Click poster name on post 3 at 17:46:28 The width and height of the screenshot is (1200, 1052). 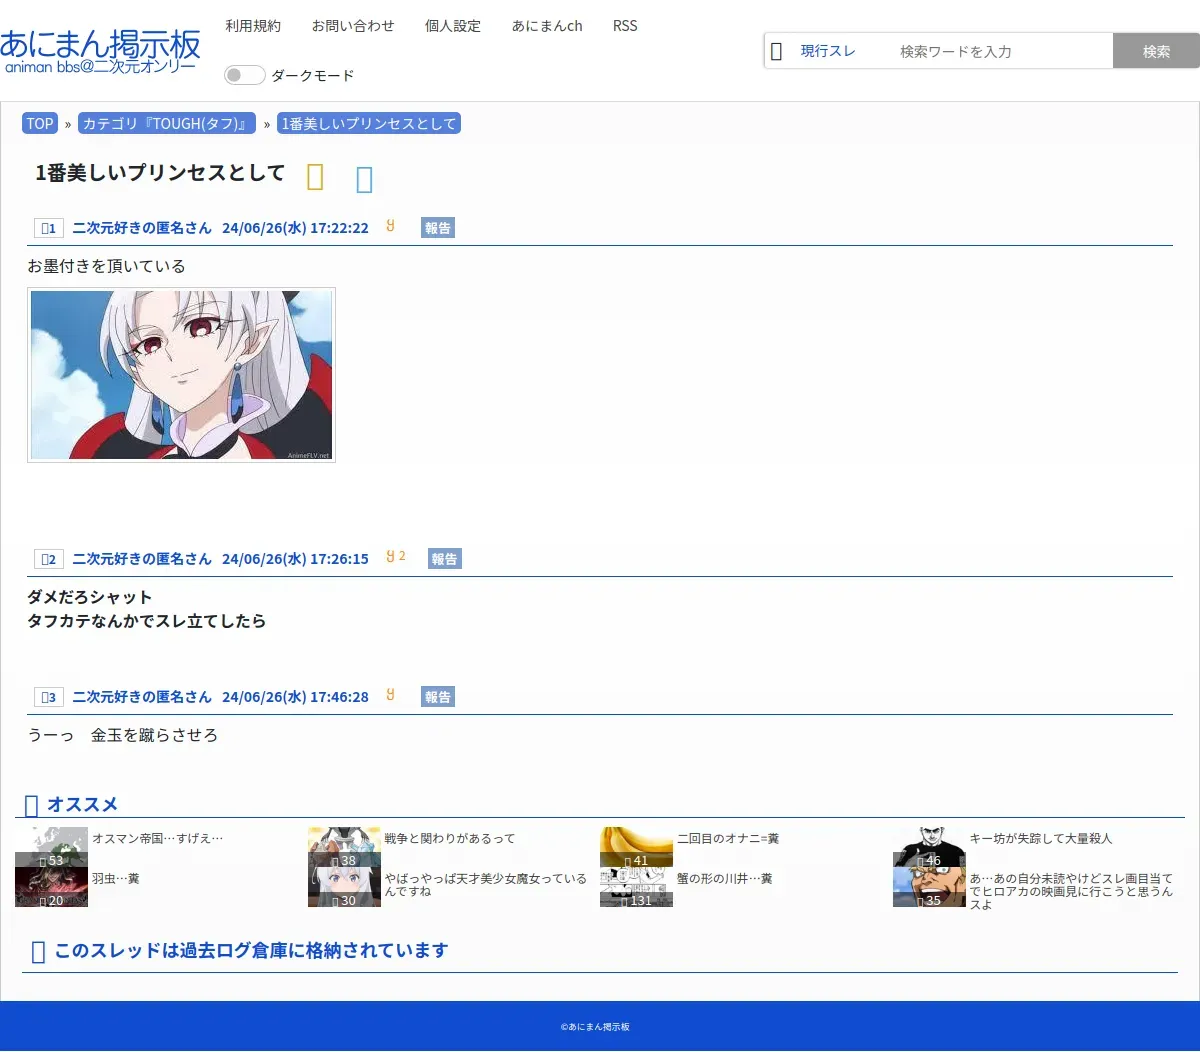pos(142,697)
